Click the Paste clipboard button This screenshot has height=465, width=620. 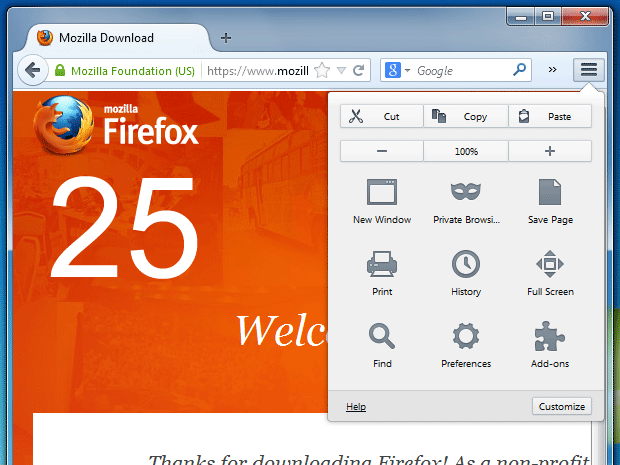click(x=550, y=116)
